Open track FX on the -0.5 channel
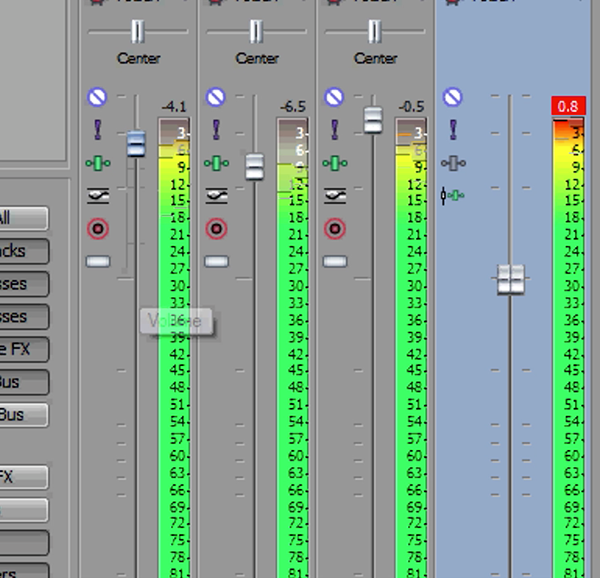This screenshot has height=578, width=600. click(335, 163)
